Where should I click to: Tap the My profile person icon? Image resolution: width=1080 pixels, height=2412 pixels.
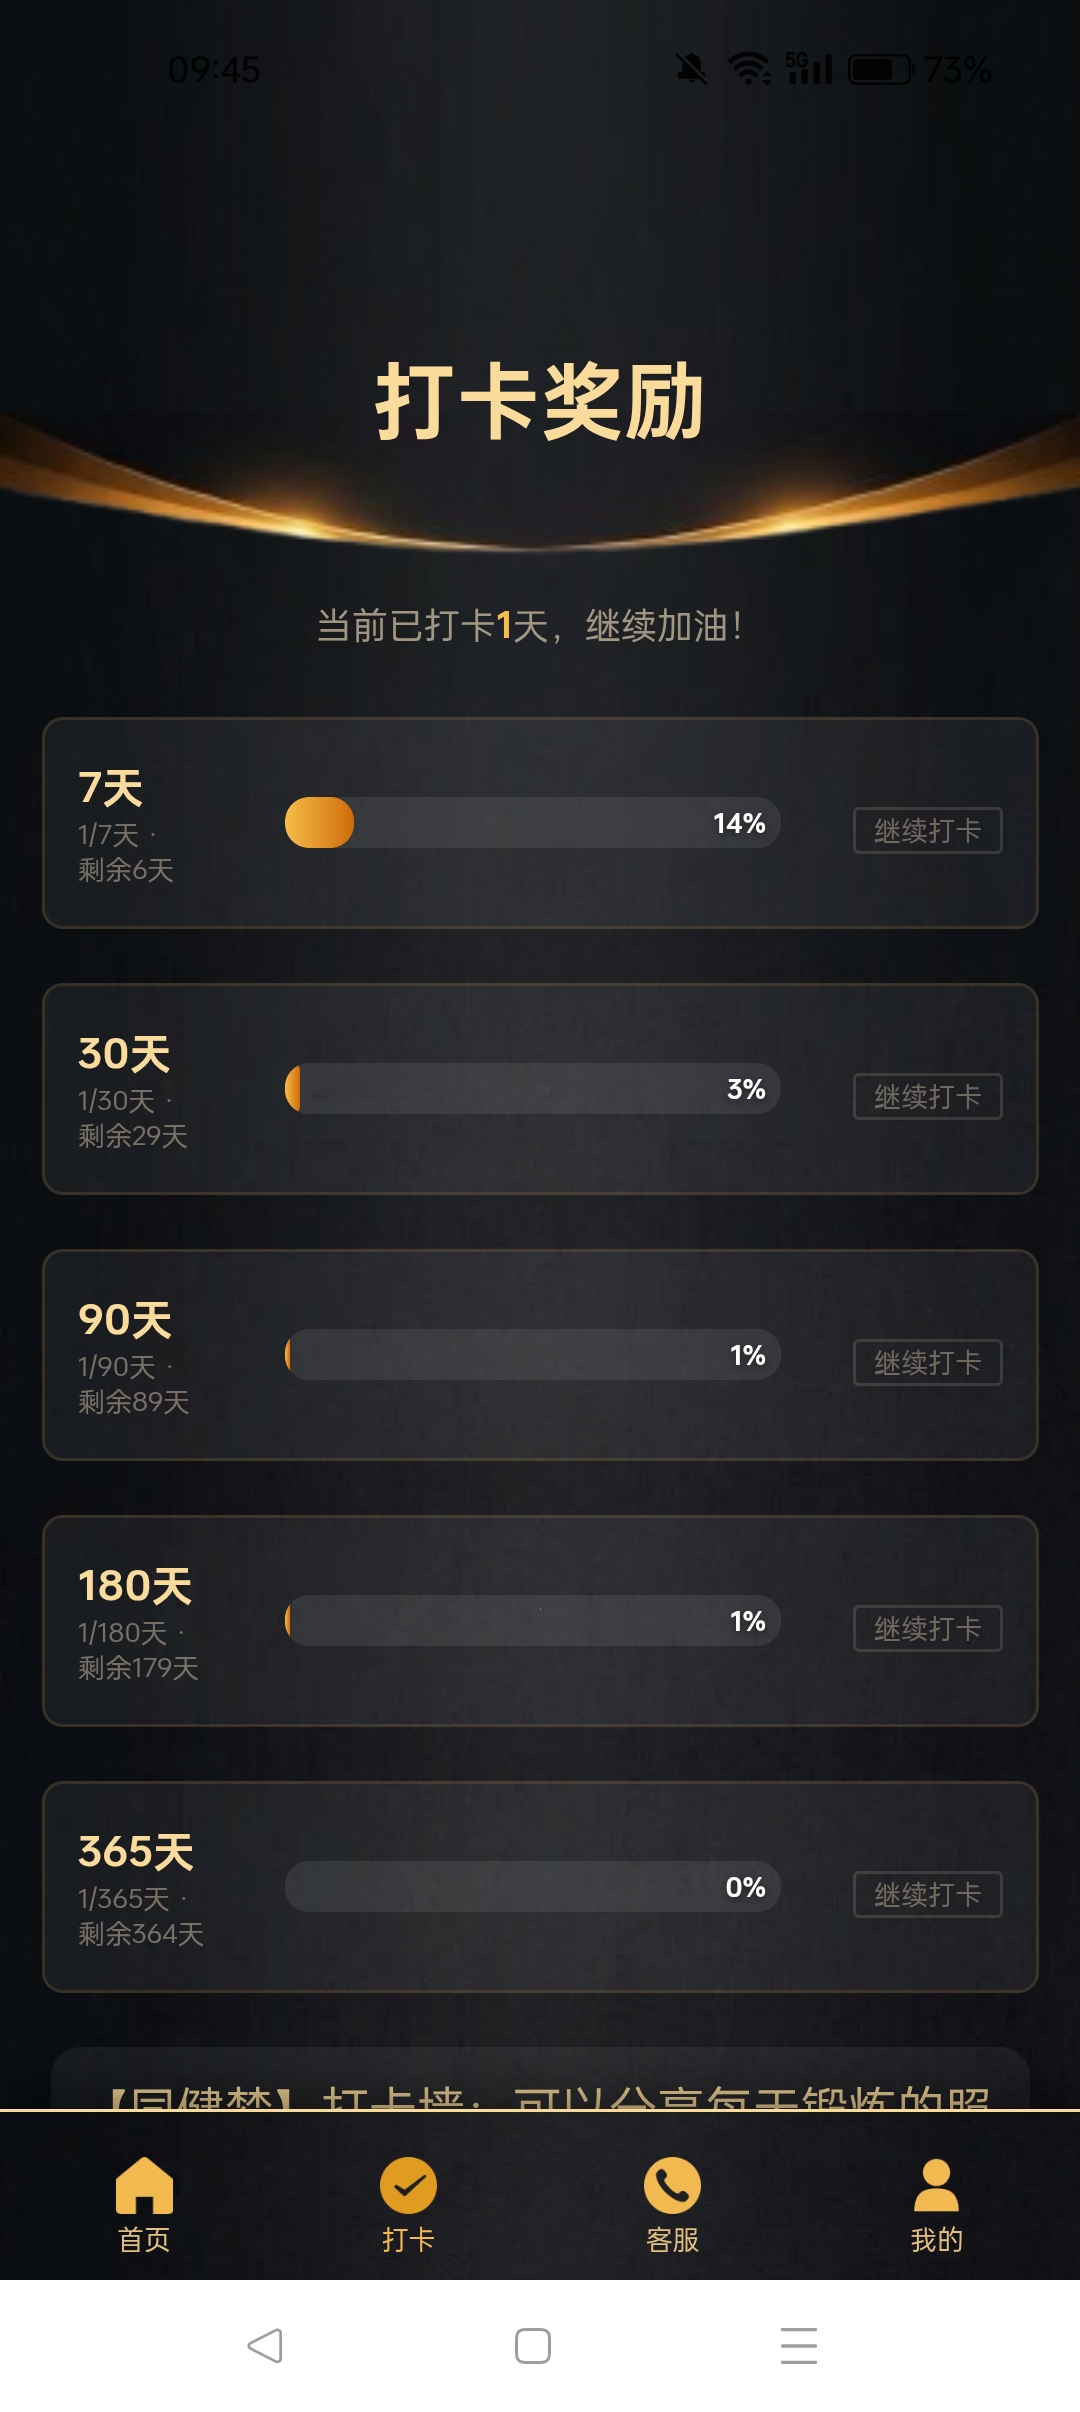(x=936, y=2185)
